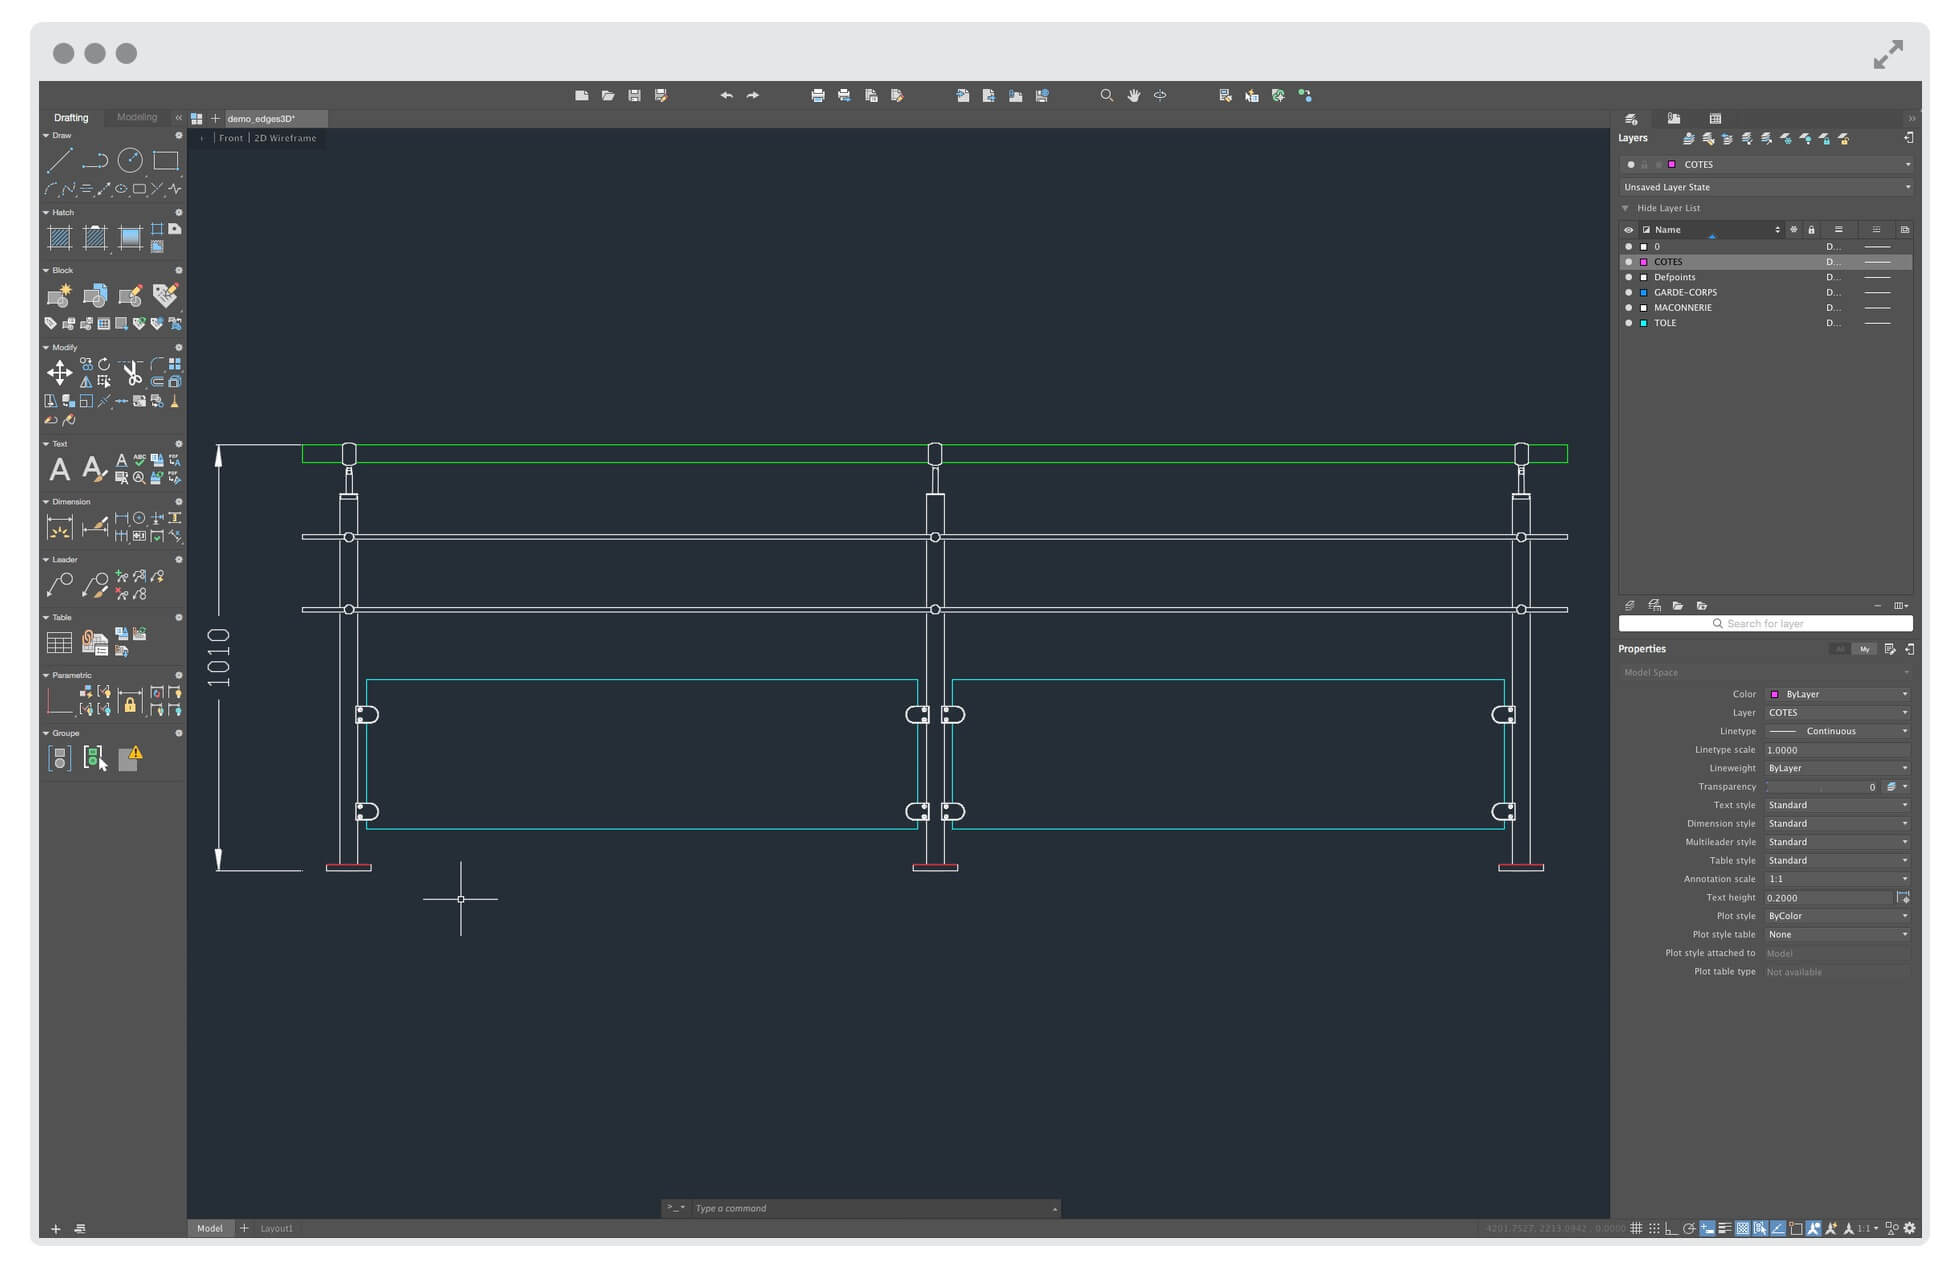Click the Create Block icon
1956x1268 pixels.
(60, 295)
